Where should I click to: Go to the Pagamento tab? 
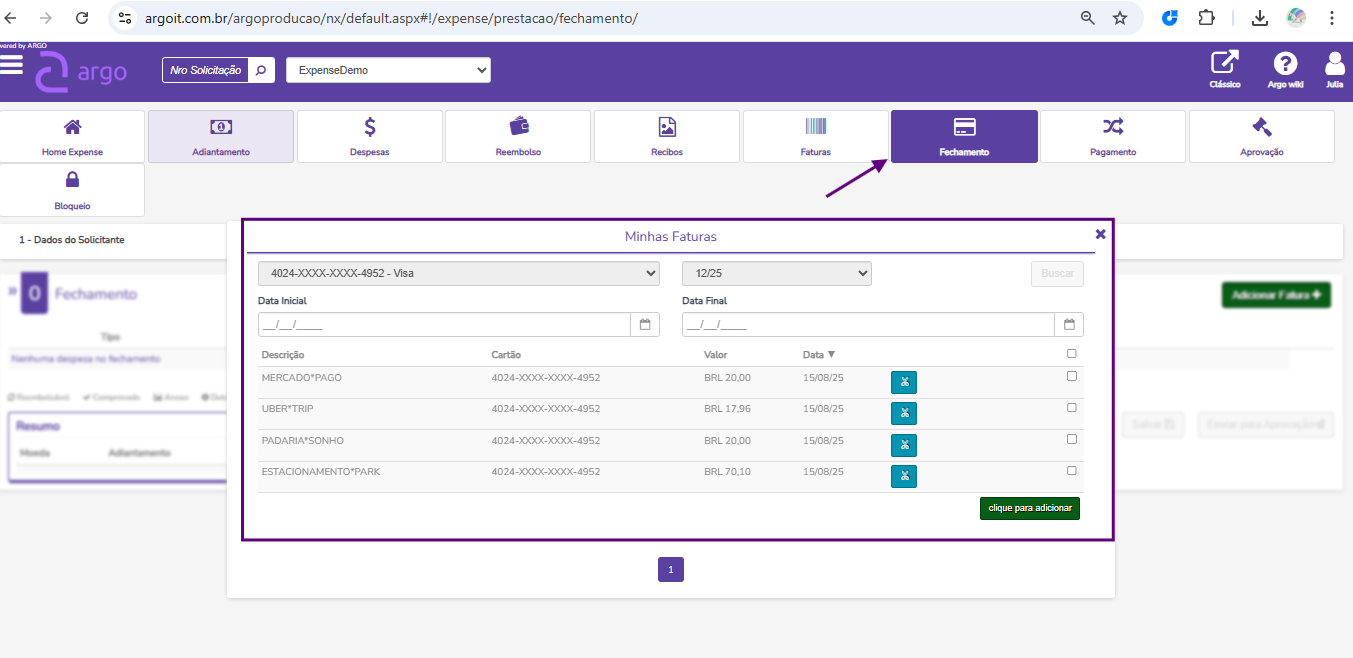pos(1112,136)
